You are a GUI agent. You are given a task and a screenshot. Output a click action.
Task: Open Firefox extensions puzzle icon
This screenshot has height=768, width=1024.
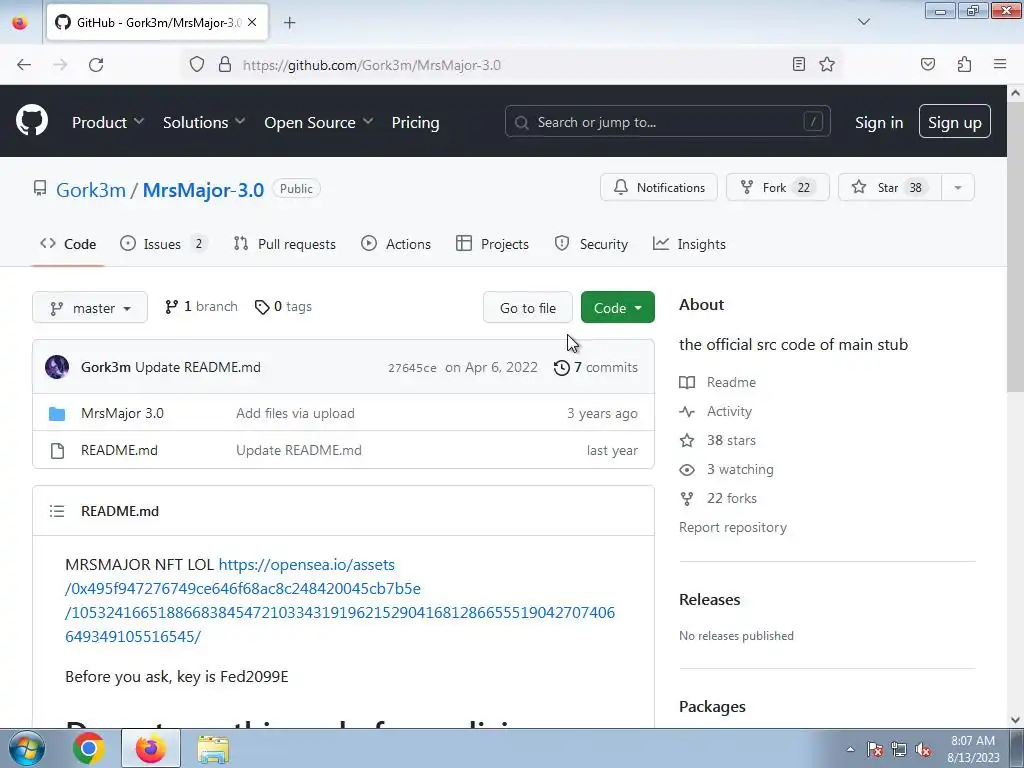click(964, 64)
